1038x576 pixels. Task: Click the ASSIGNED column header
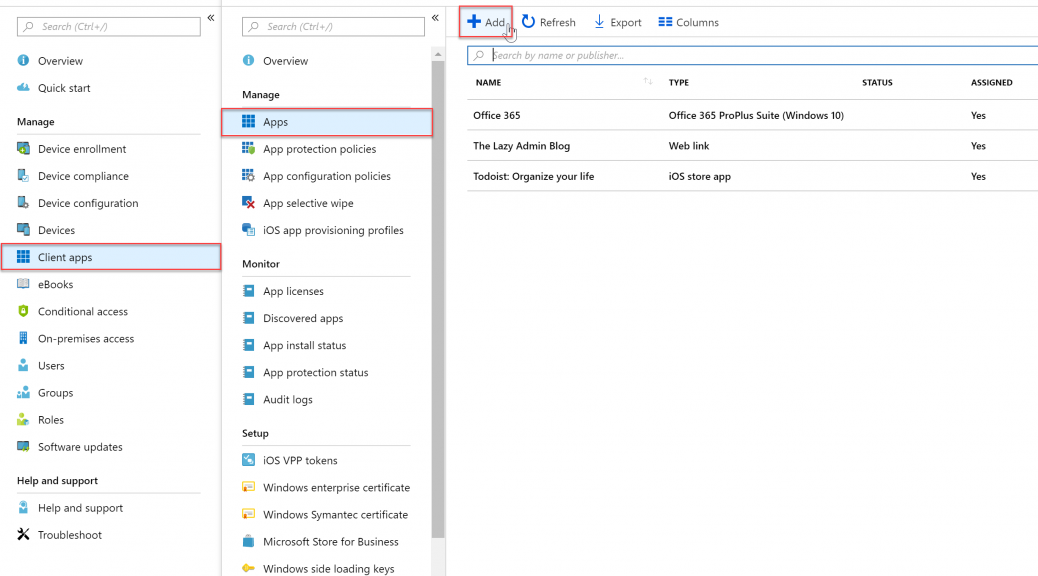992,83
